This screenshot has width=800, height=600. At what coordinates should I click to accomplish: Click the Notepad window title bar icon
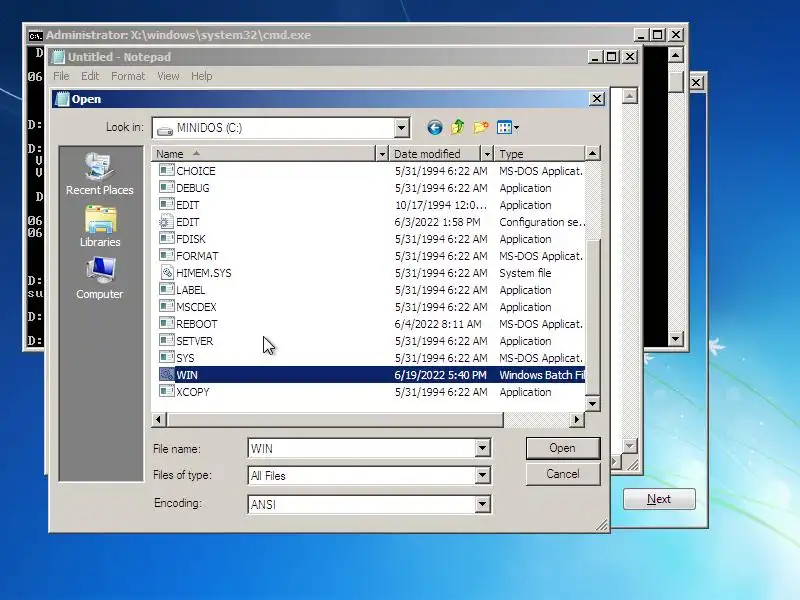[x=59, y=57]
